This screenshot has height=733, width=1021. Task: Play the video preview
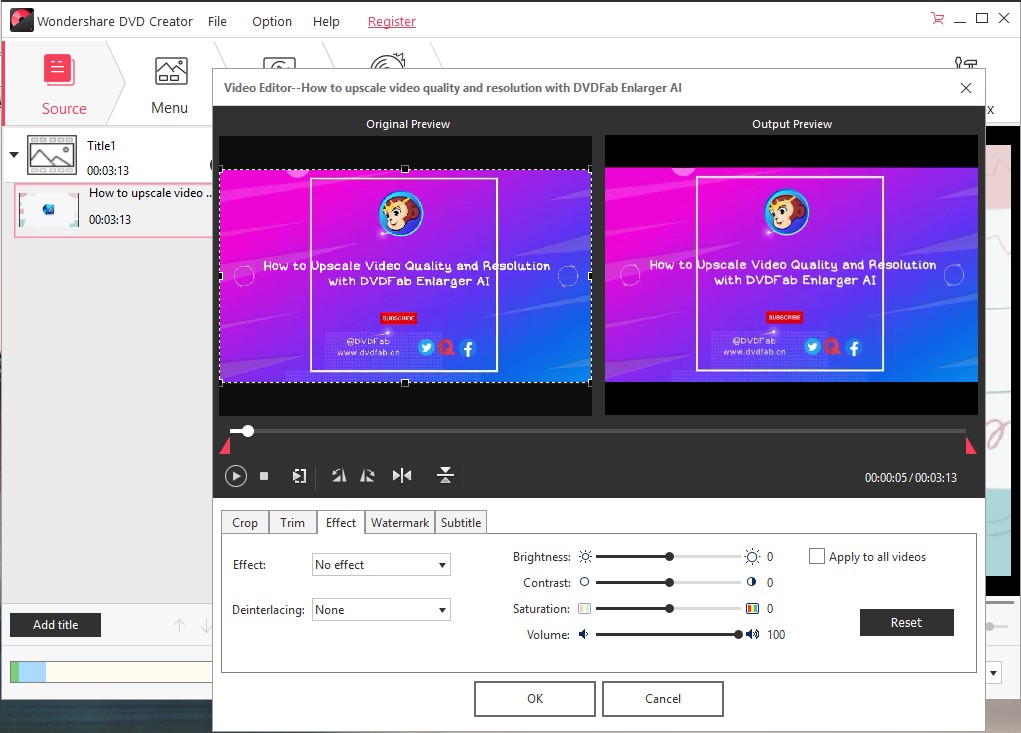tap(236, 476)
